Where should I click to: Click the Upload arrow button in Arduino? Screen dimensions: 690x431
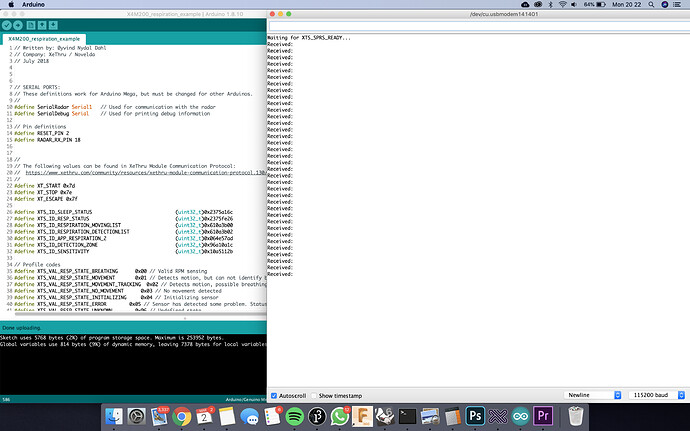click(18, 26)
